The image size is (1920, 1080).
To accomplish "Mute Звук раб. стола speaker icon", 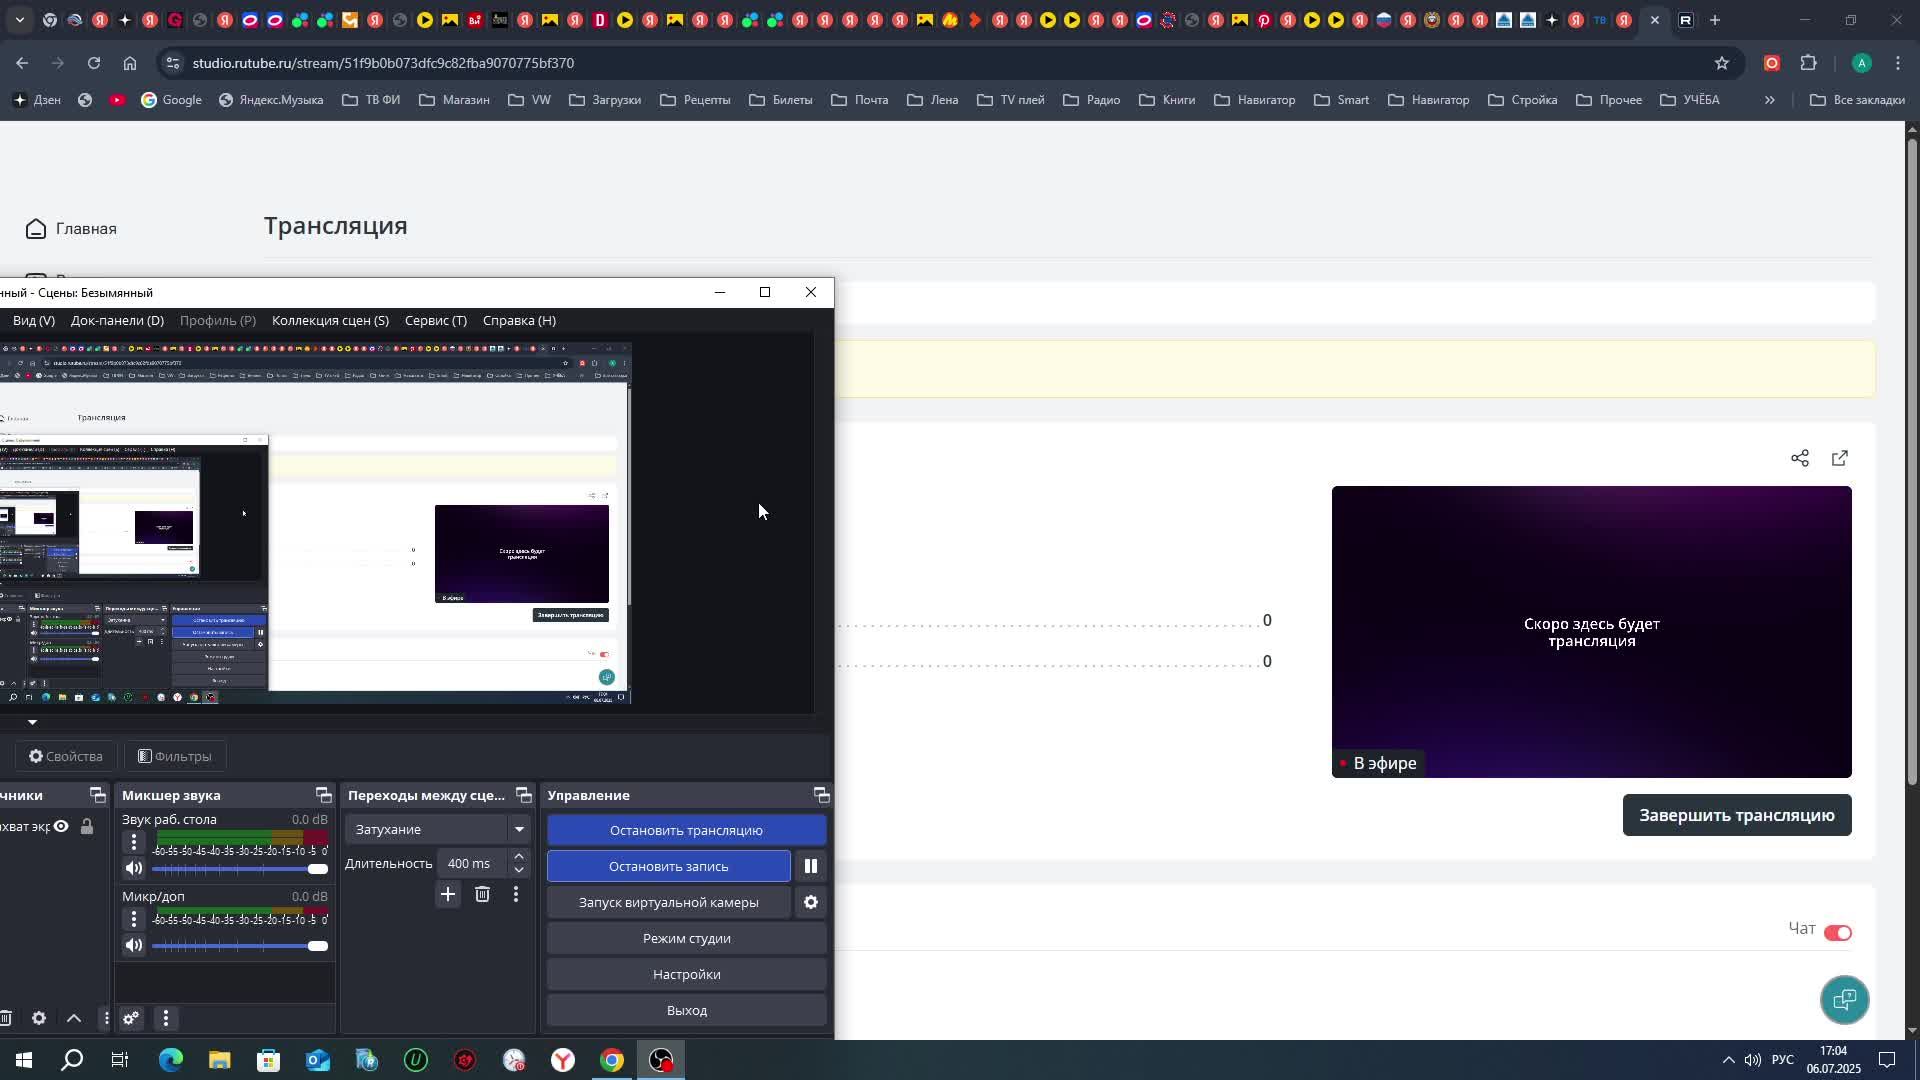I will [134, 868].
